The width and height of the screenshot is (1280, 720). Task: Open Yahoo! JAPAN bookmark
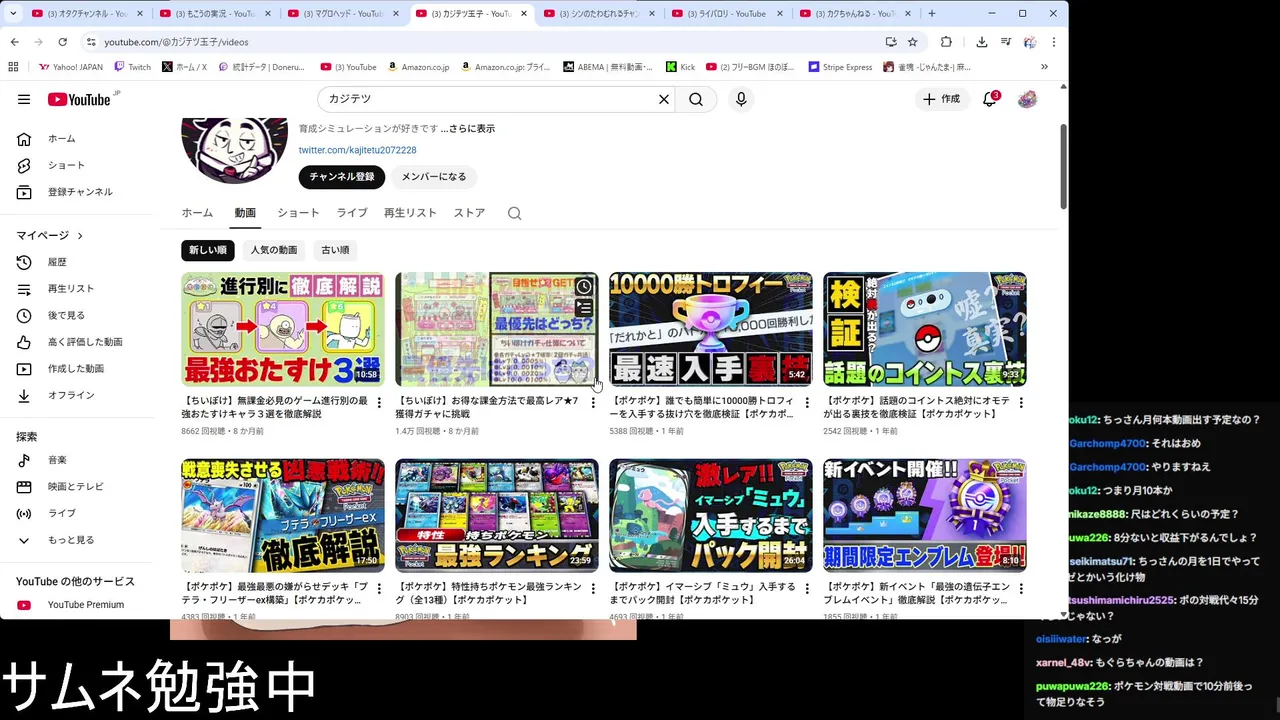(71, 67)
